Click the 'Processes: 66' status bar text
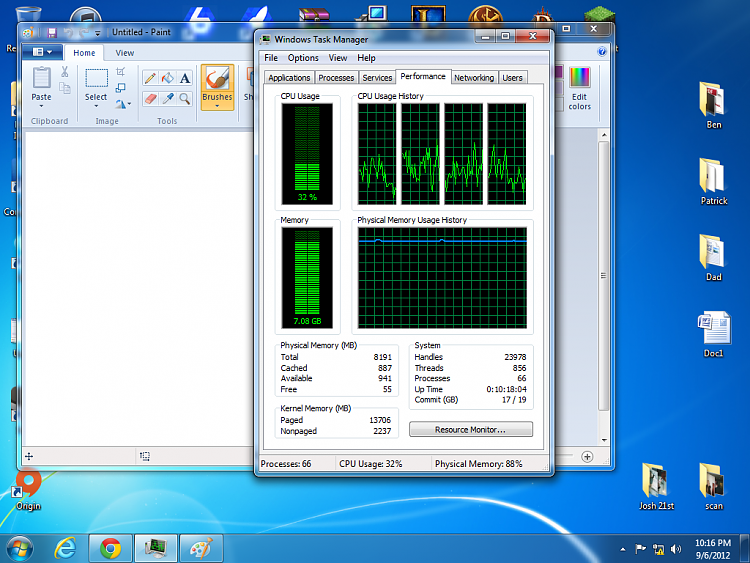 286,464
